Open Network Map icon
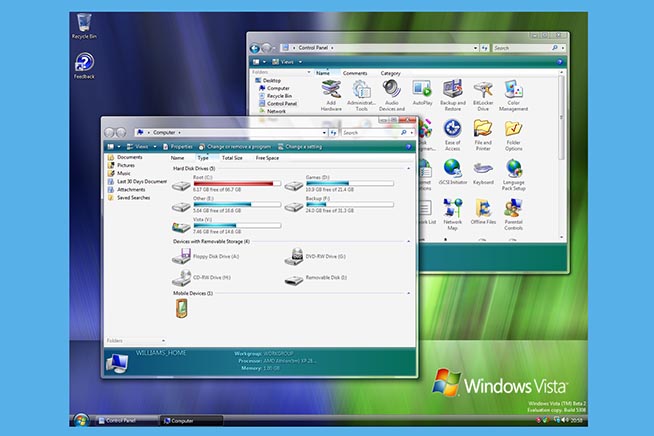Image resolution: width=654 pixels, height=436 pixels. [x=453, y=214]
